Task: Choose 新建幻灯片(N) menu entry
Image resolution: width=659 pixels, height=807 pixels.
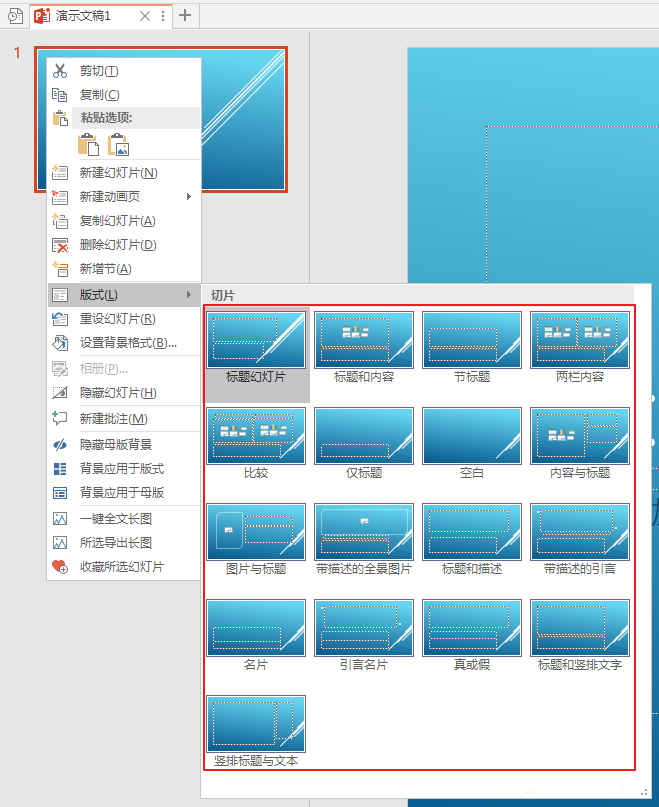Action: click(x=124, y=172)
